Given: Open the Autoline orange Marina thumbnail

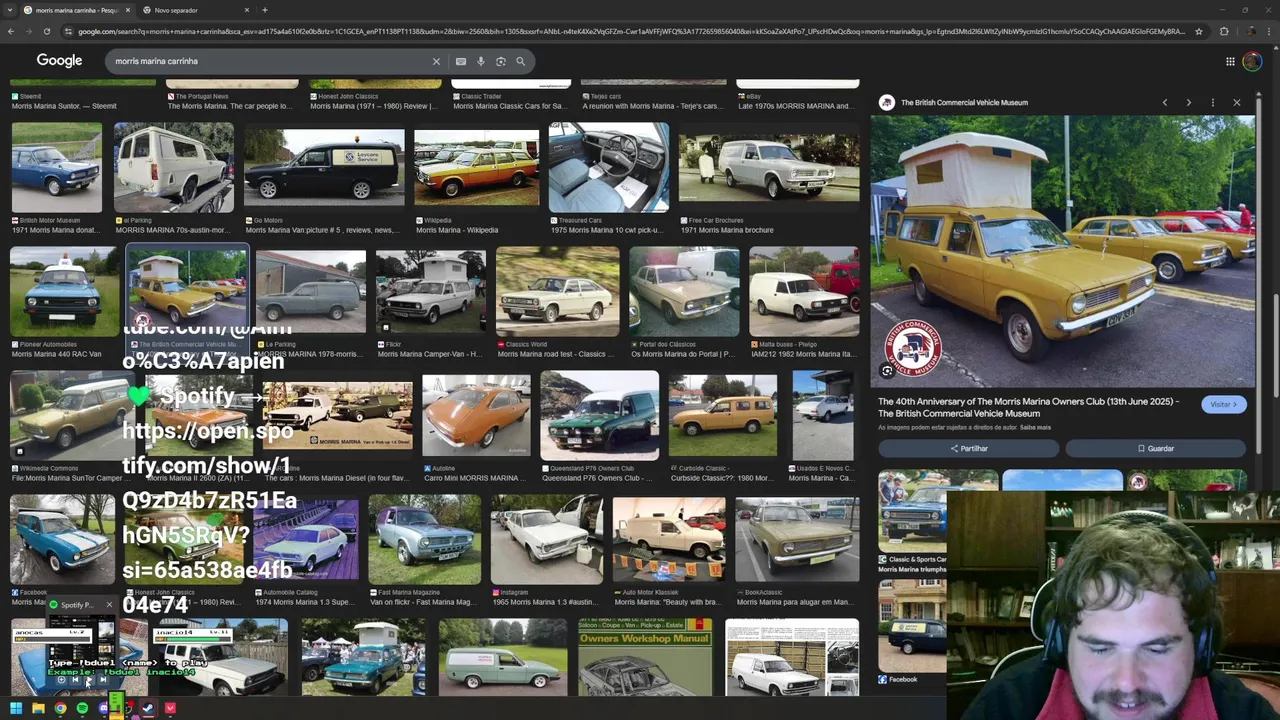Looking at the screenshot, I should 476,415.
